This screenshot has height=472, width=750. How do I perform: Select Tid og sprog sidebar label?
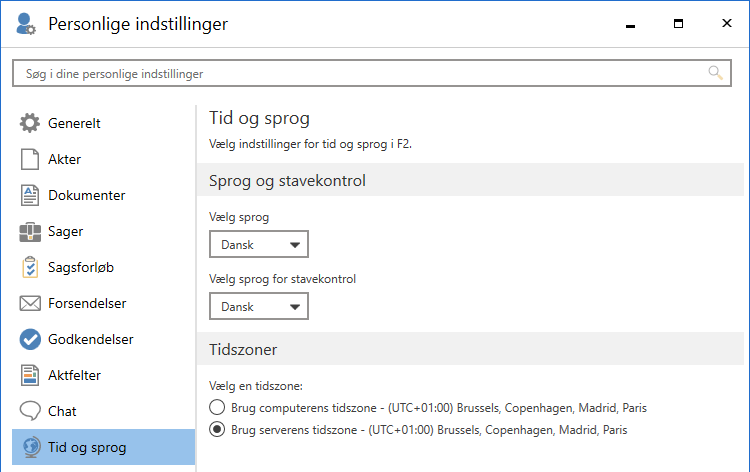[x=87, y=447]
